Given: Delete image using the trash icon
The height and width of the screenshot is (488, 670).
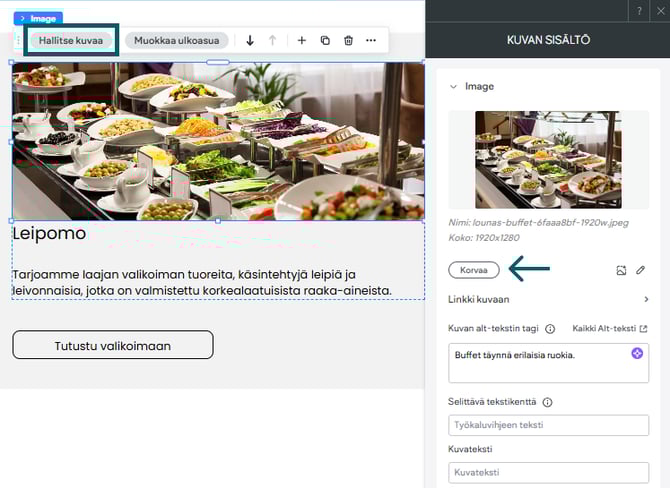Looking at the screenshot, I should tap(348, 40).
